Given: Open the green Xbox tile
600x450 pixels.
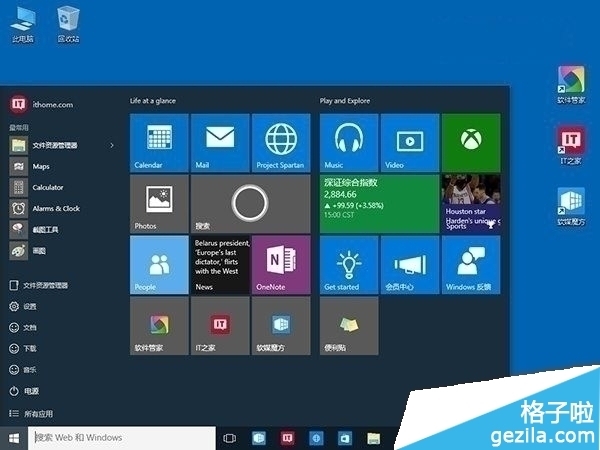Looking at the screenshot, I should (471, 143).
